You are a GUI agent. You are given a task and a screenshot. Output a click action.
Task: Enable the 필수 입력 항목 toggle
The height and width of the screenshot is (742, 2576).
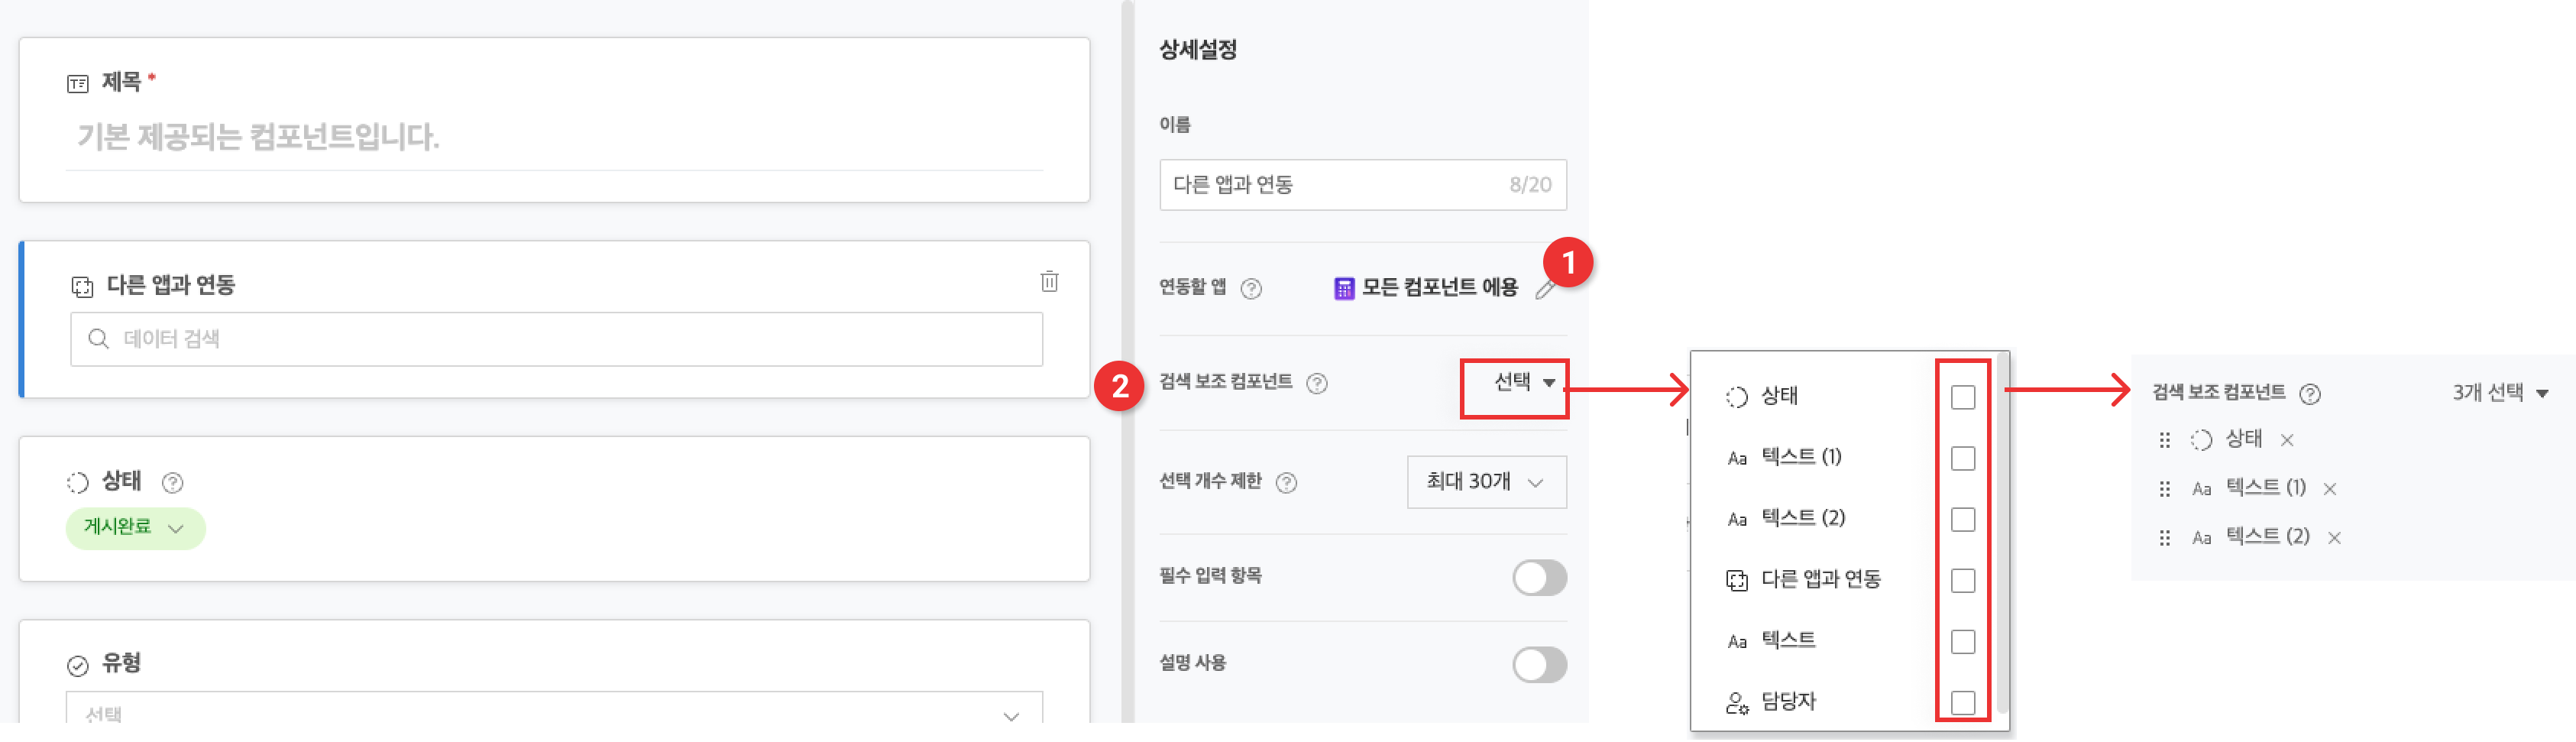point(1539,577)
